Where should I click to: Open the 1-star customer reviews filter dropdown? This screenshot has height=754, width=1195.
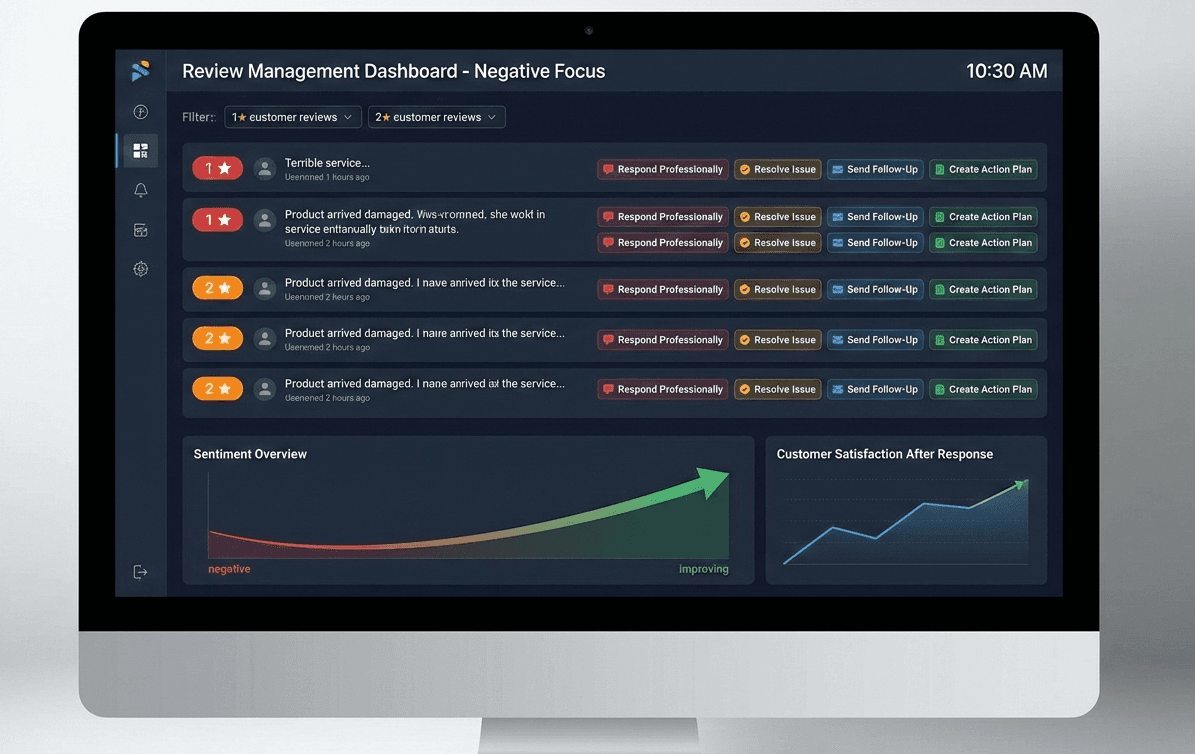point(292,116)
